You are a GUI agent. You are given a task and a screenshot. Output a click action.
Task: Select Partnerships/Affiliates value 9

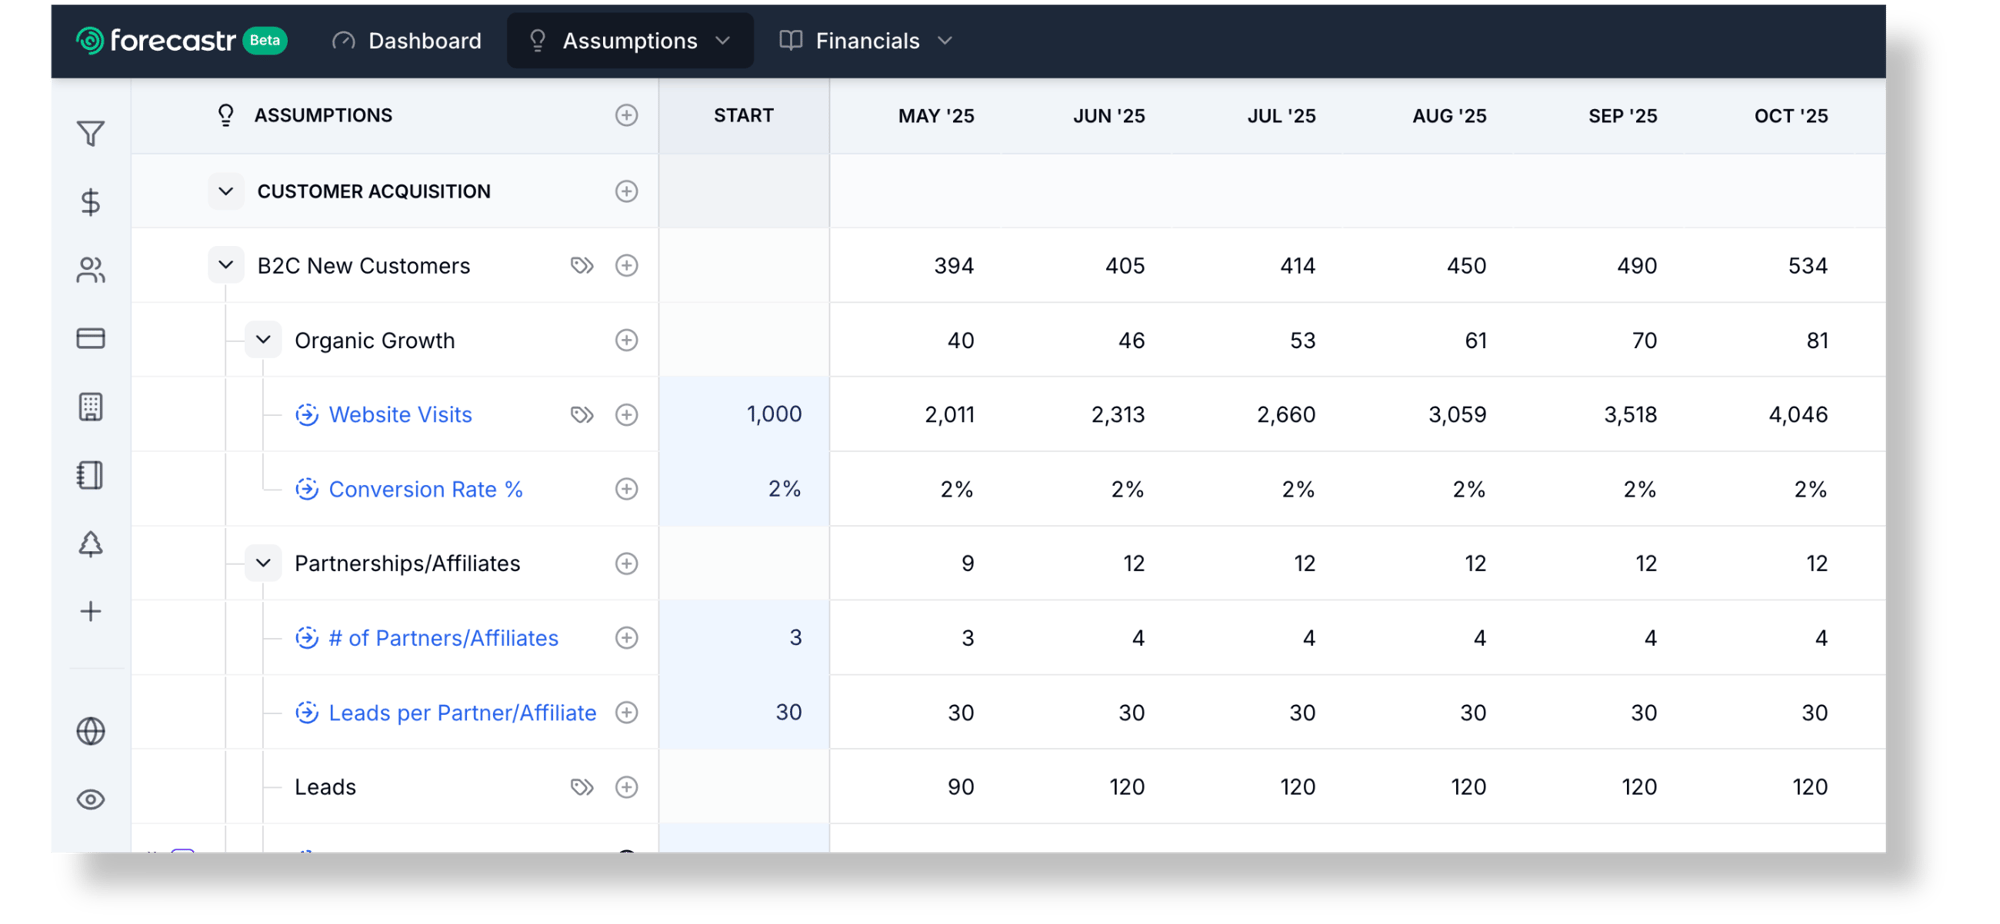[967, 563]
